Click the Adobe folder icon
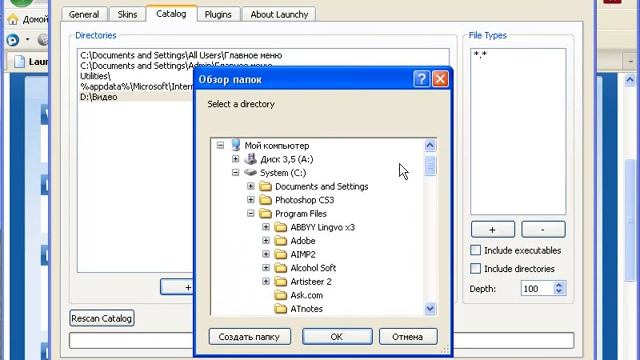The height and width of the screenshot is (360, 640). [281, 241]
